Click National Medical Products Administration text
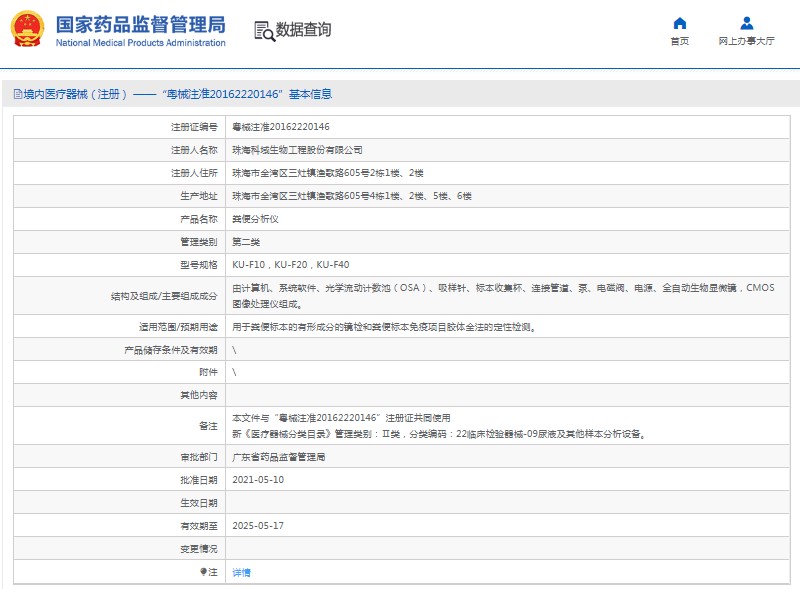800x589 pixels. (x=141, y=43)
